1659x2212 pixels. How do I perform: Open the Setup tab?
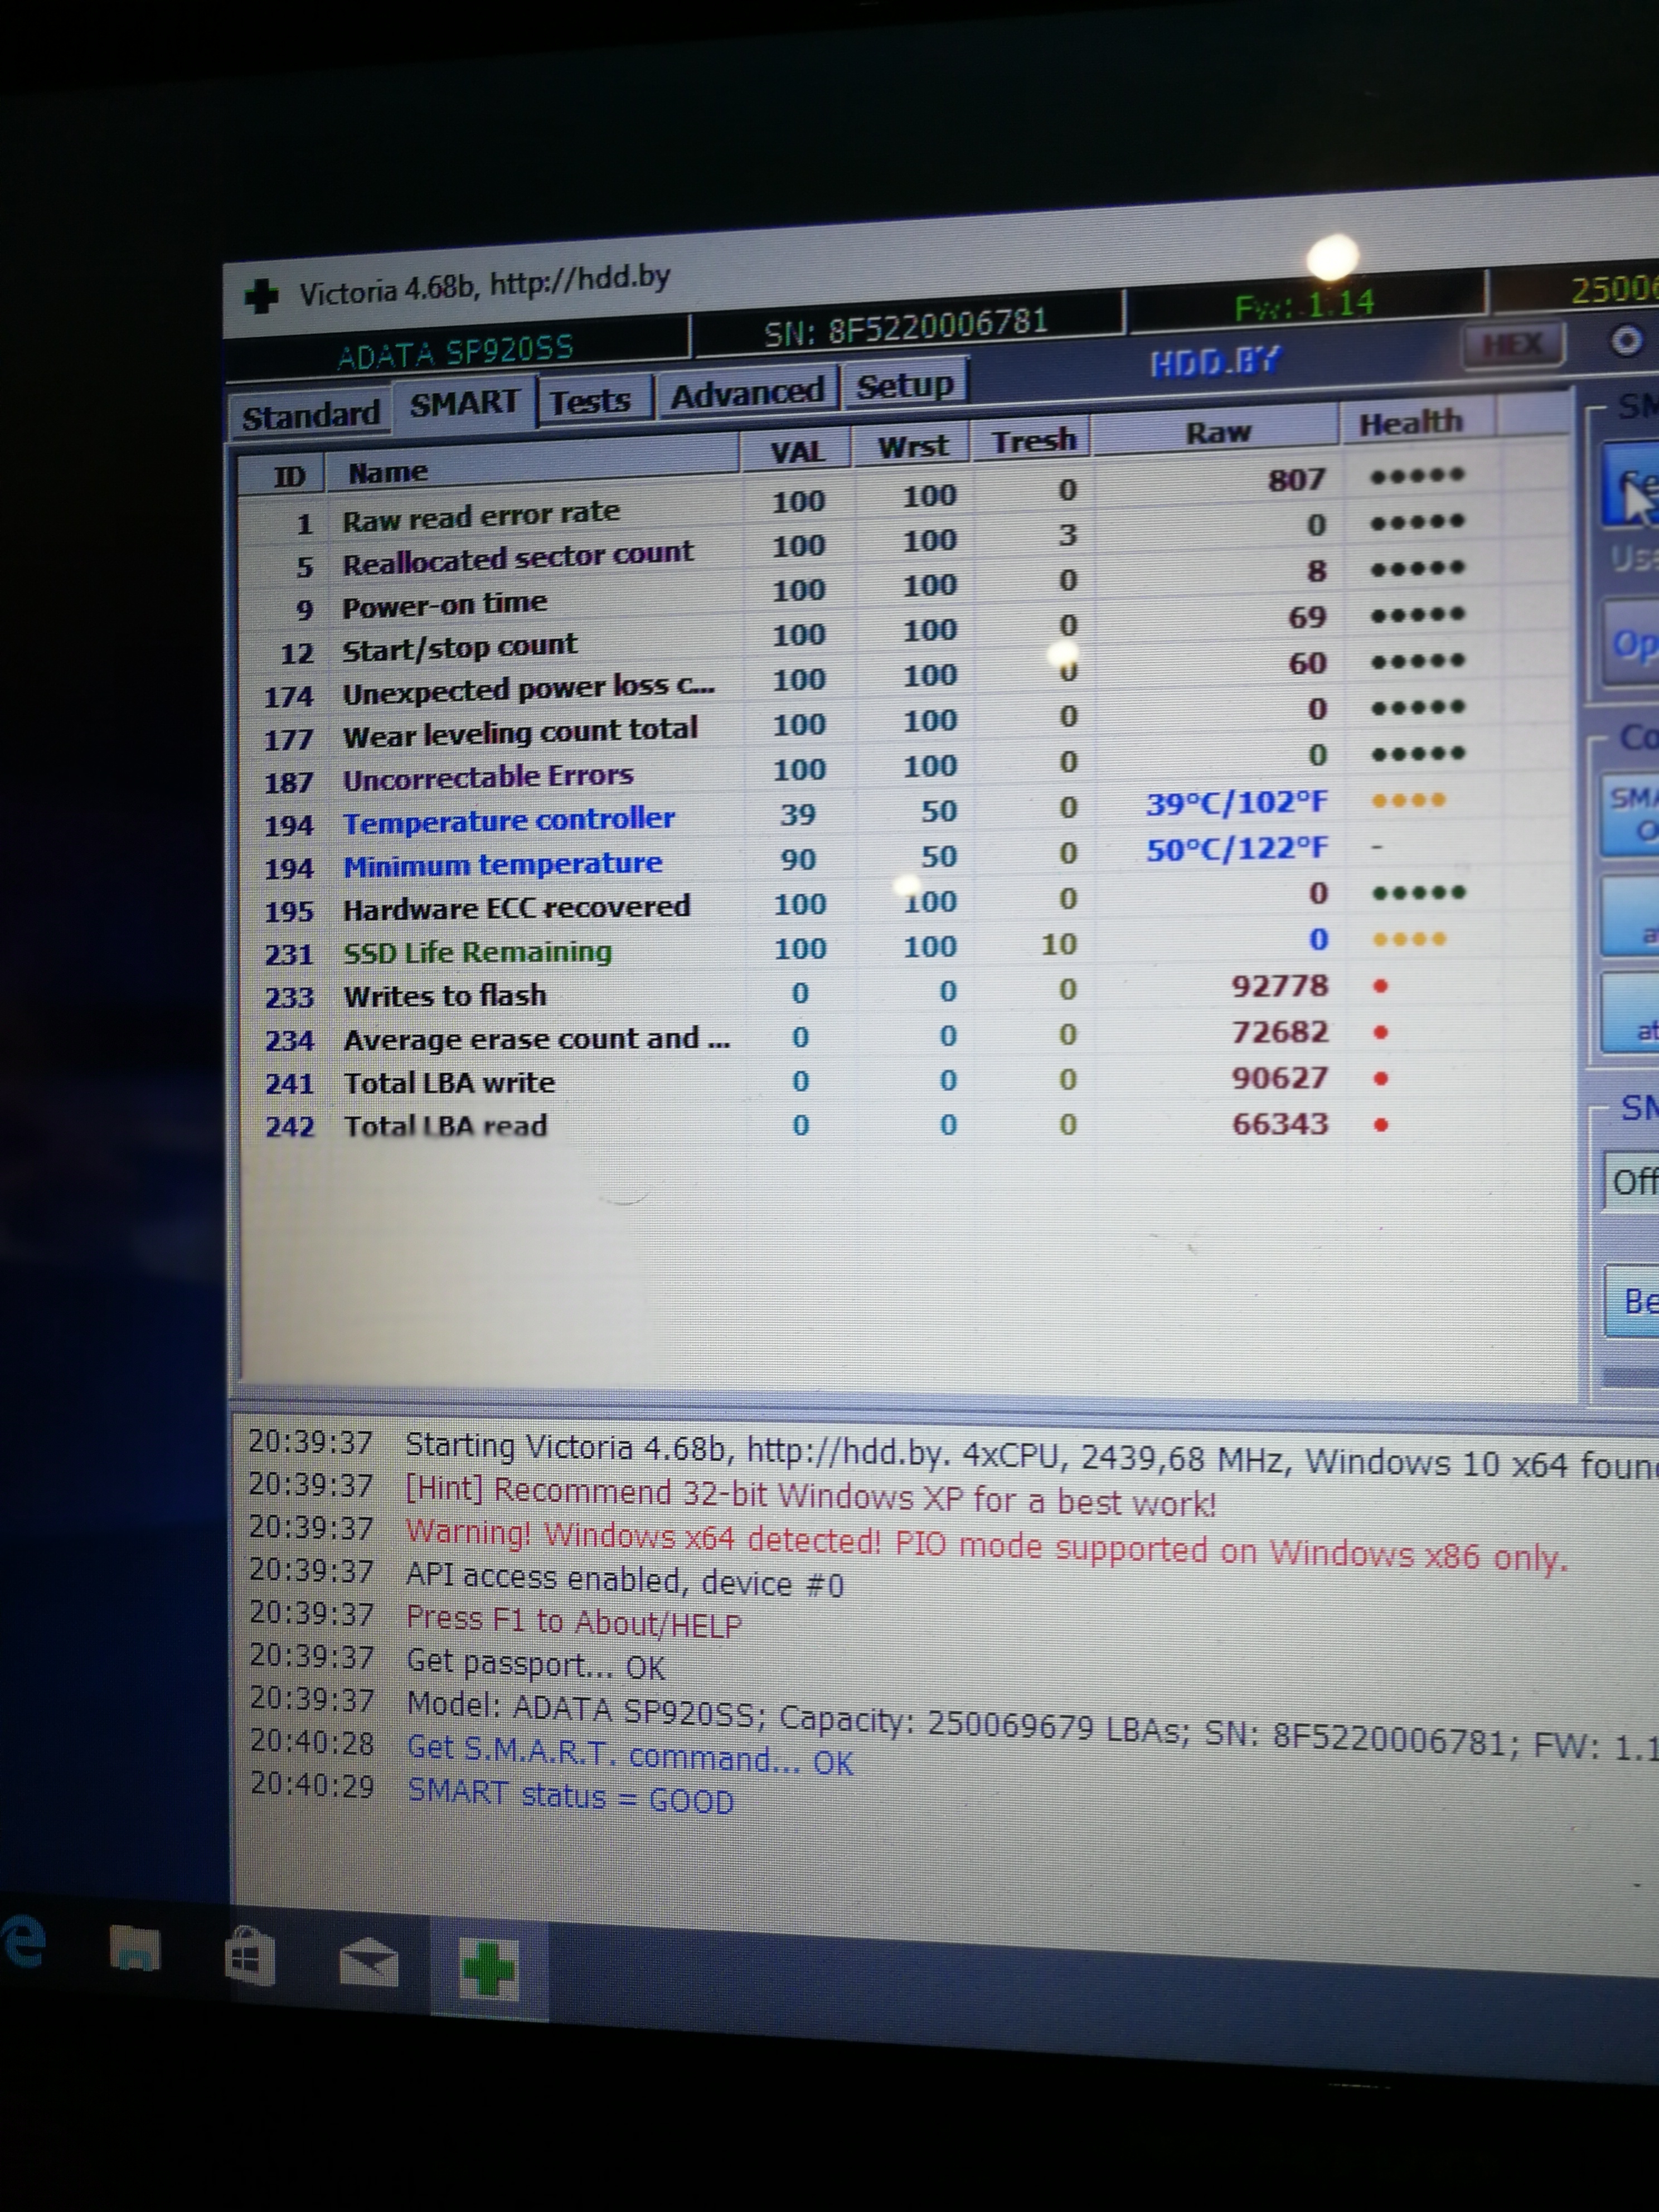tap(905, 385)
